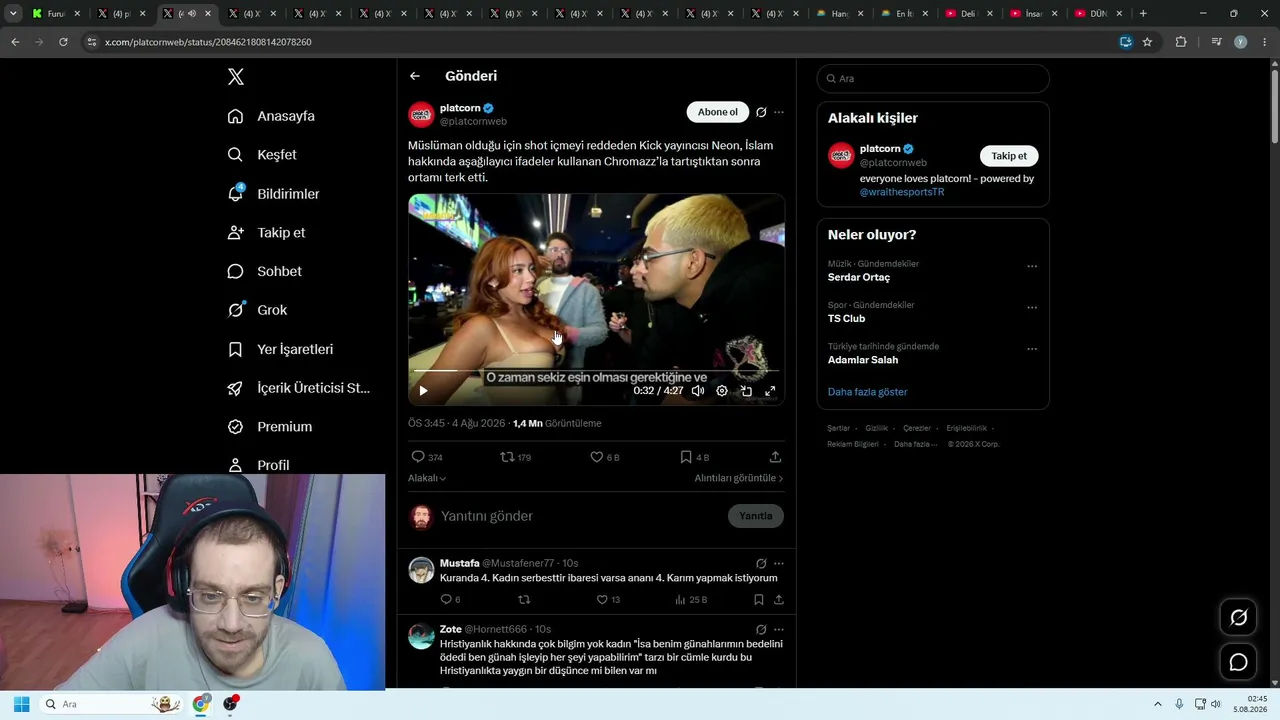Open the Chrome extensions menu
This screenshot has height=720, width=1280.
point(1181,42)
